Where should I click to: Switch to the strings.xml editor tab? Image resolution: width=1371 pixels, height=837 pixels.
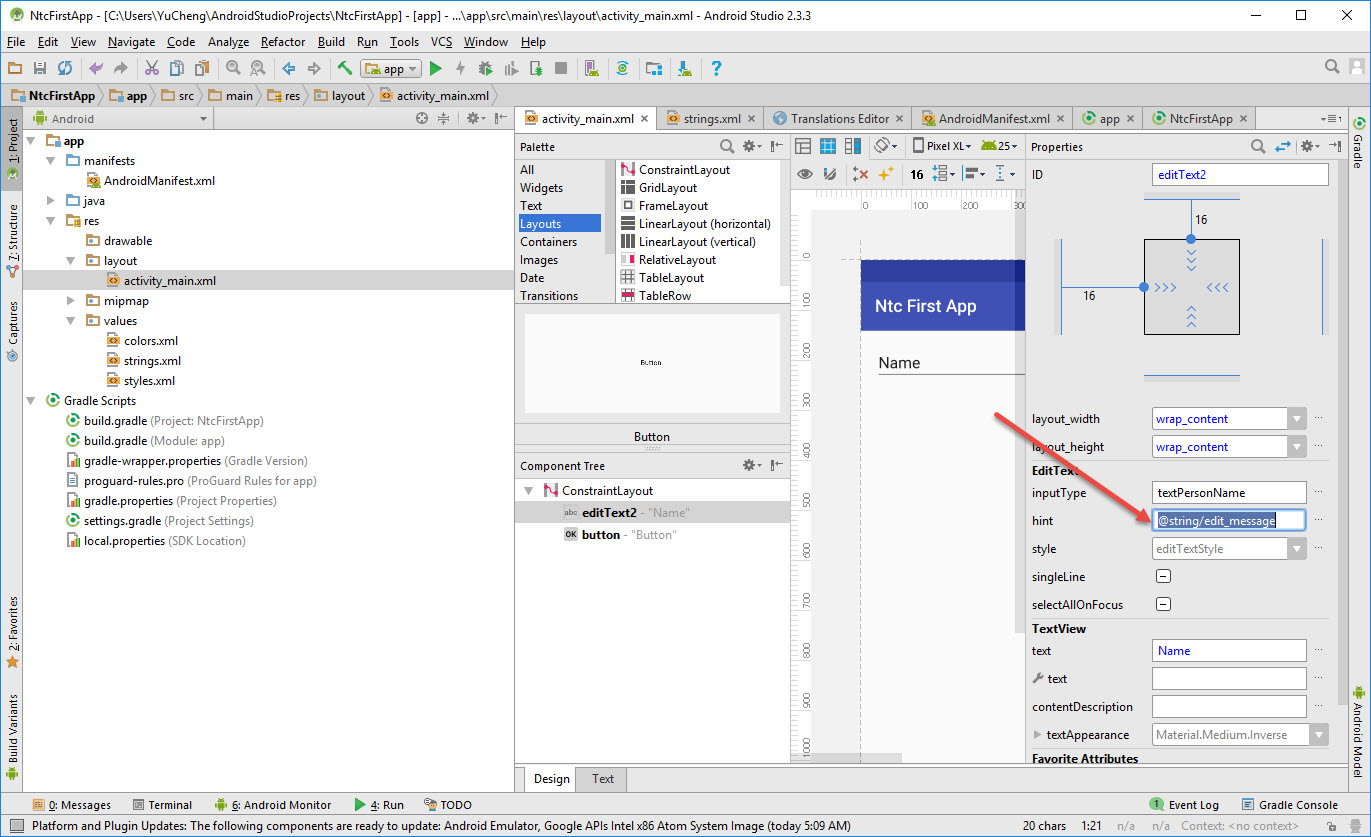711,118
